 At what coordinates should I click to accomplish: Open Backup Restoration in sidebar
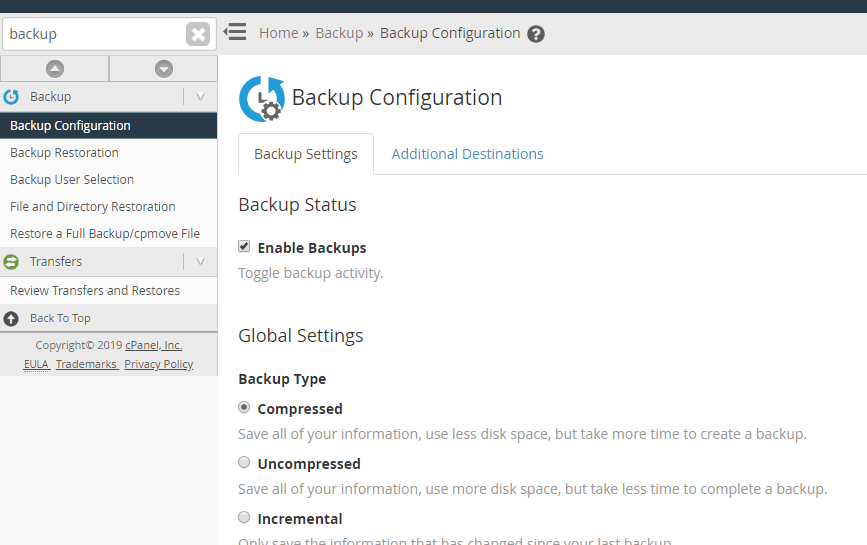pyautogui.click(x=64, y=153)
